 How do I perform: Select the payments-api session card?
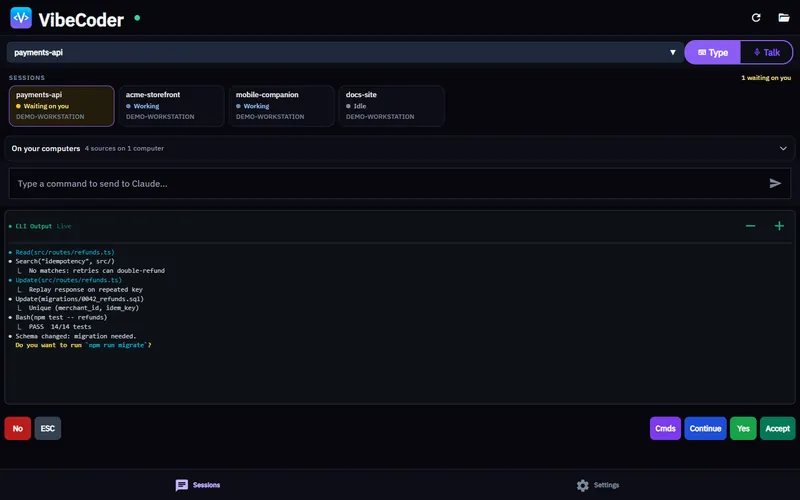point(62,106)
